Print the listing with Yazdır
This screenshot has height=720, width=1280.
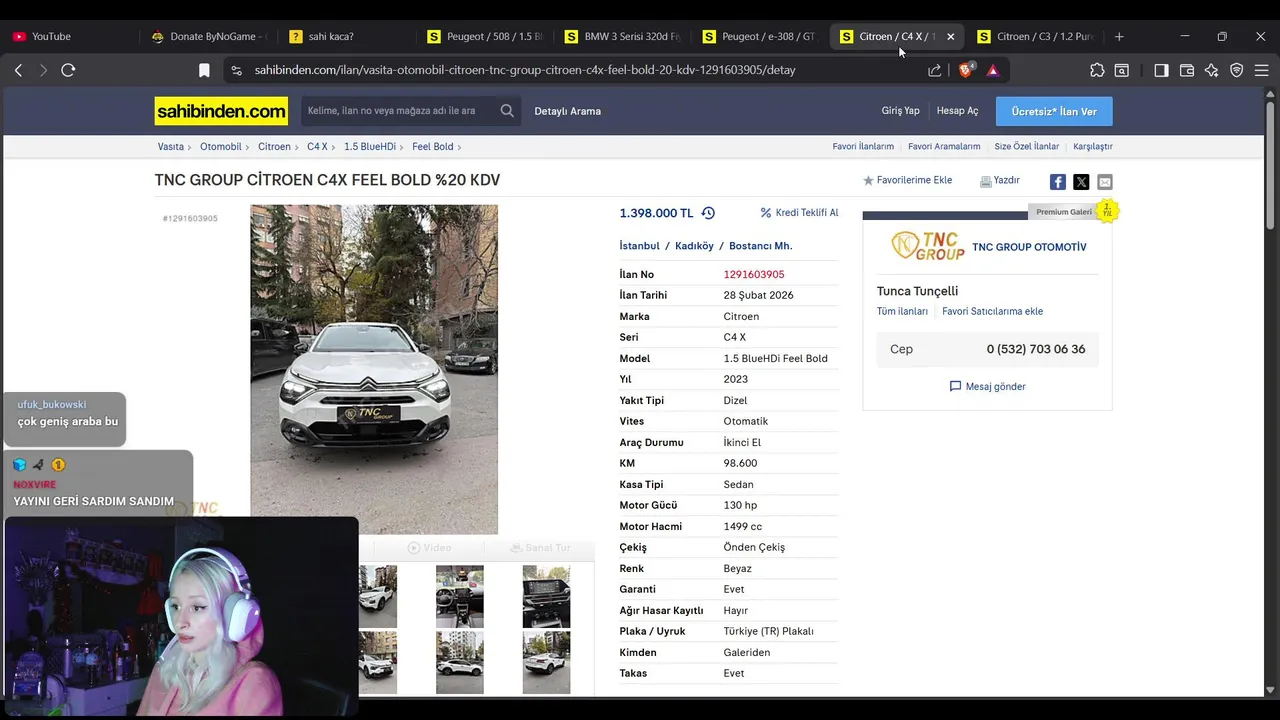1000,181
